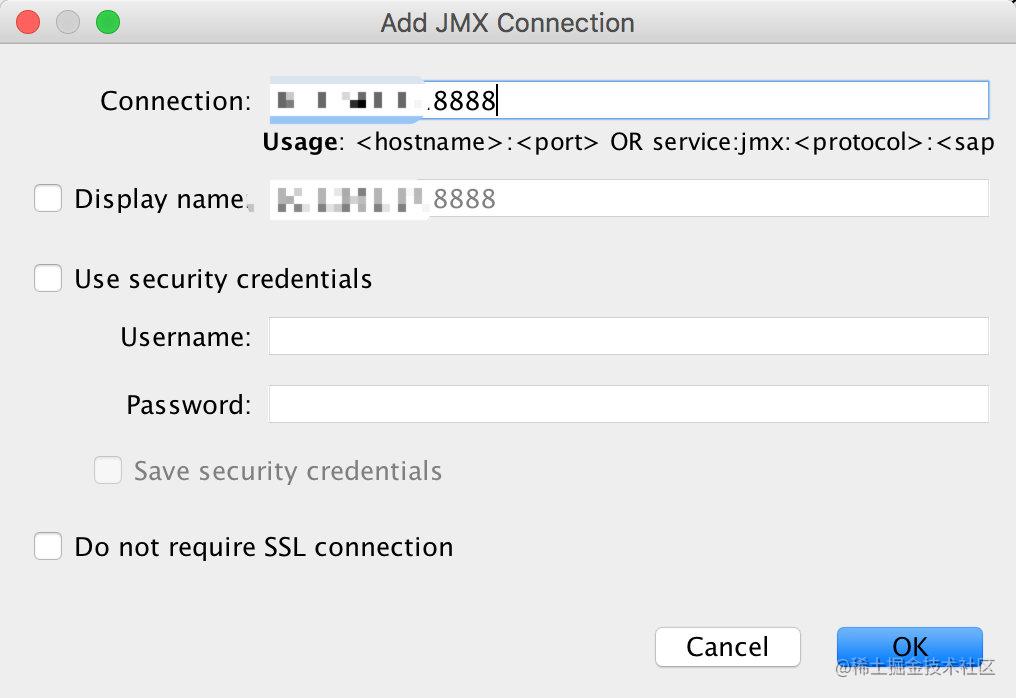Click the Username: label
1016x698 pixels.
coord(186,337)
